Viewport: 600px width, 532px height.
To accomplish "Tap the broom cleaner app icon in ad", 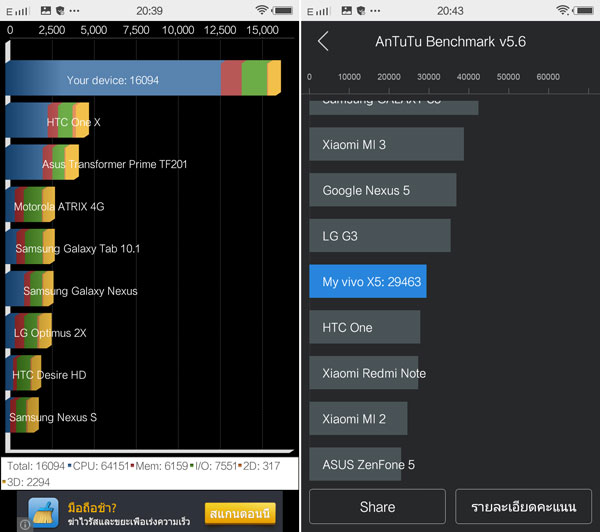I will pos(43,513).
